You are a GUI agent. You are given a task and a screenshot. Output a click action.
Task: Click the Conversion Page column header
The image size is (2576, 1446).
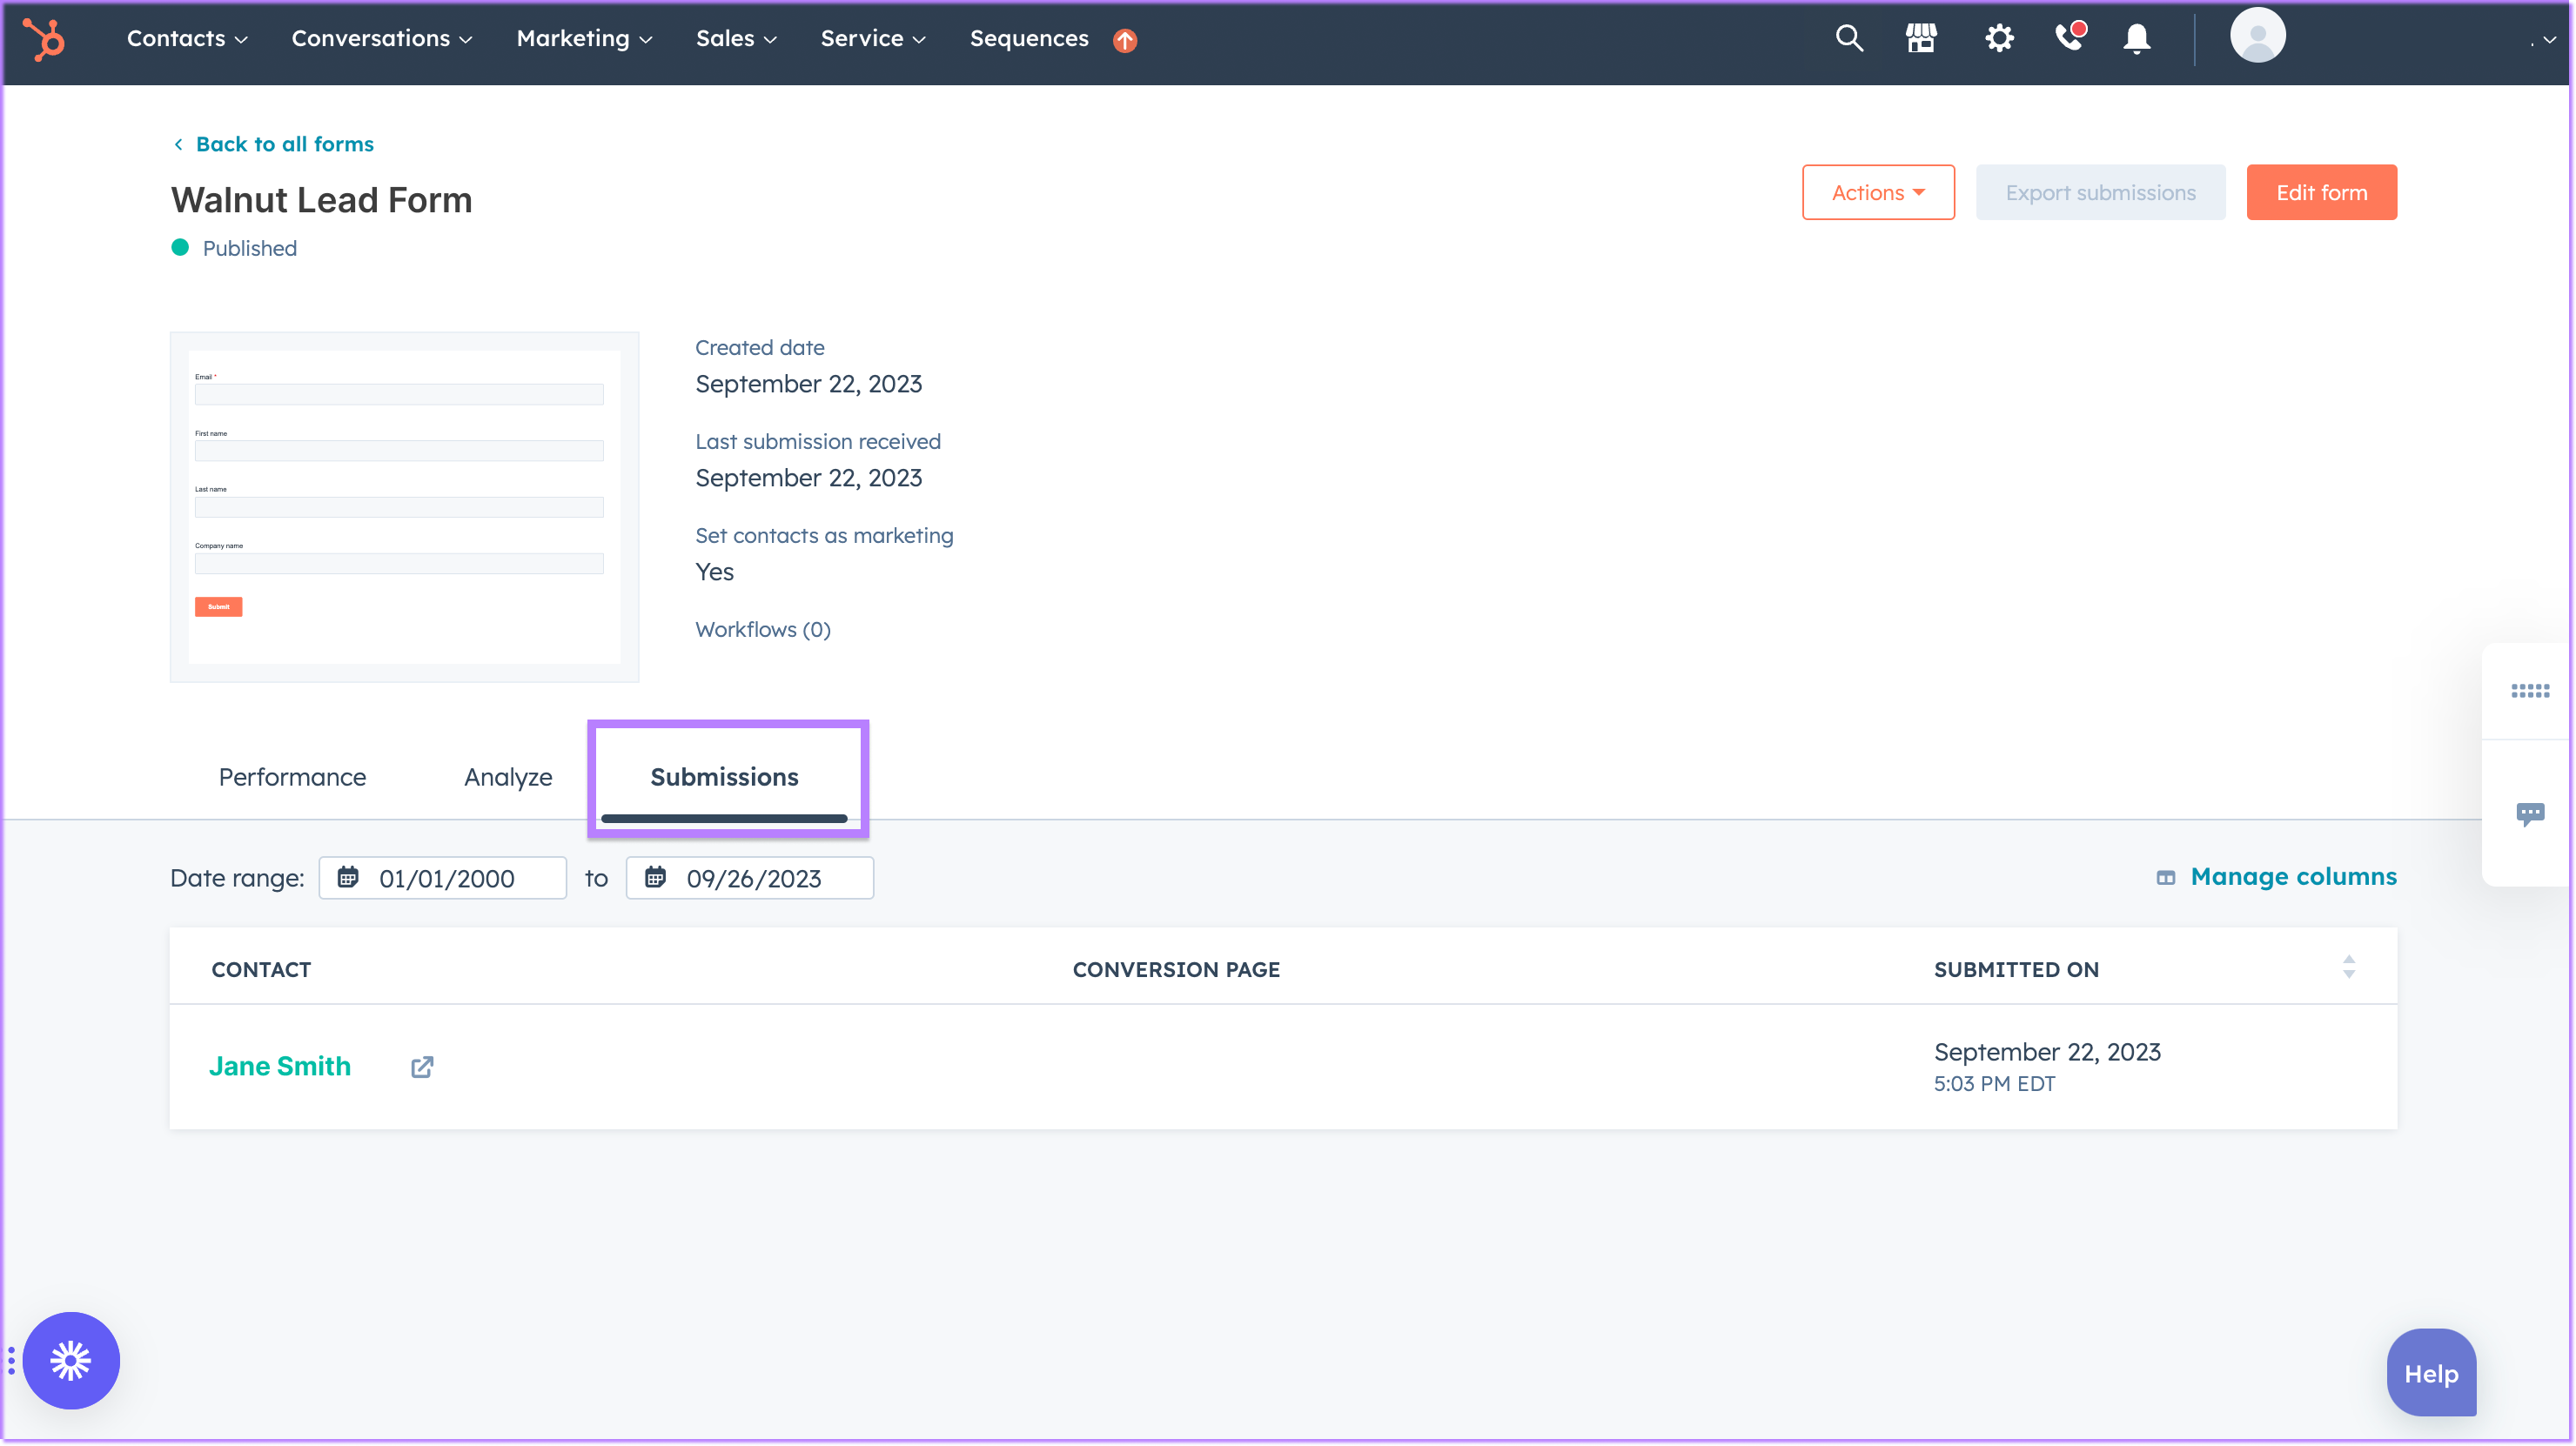[x=1176, y=969]
